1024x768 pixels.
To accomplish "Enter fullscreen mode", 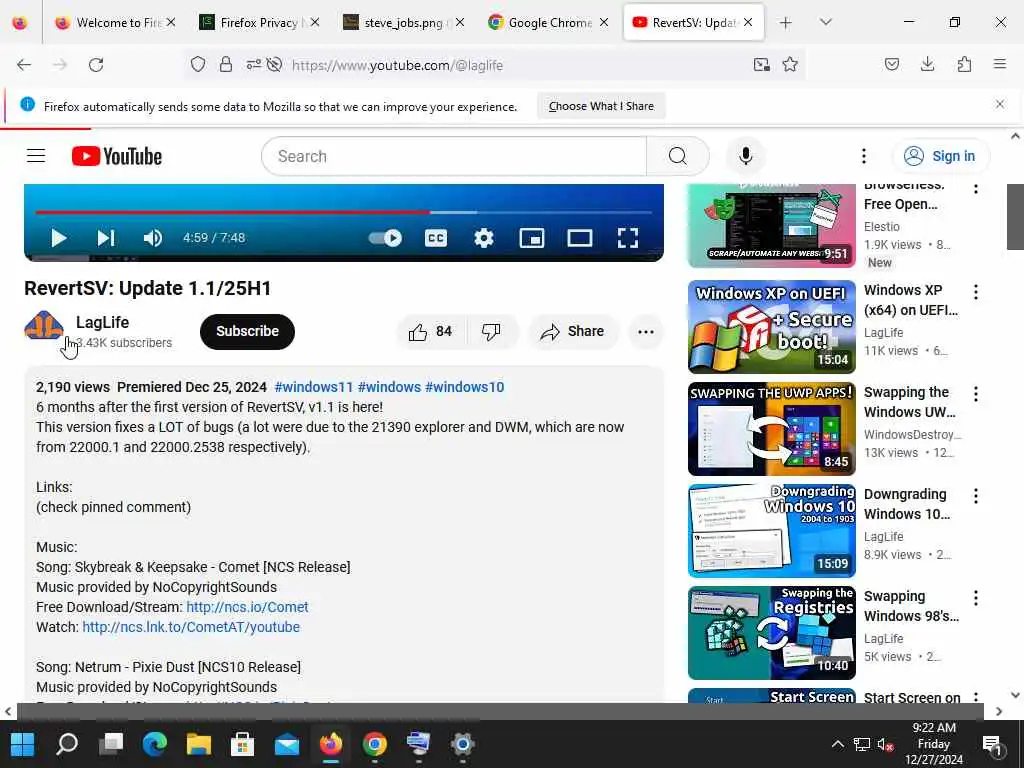I will pos(628,238).
